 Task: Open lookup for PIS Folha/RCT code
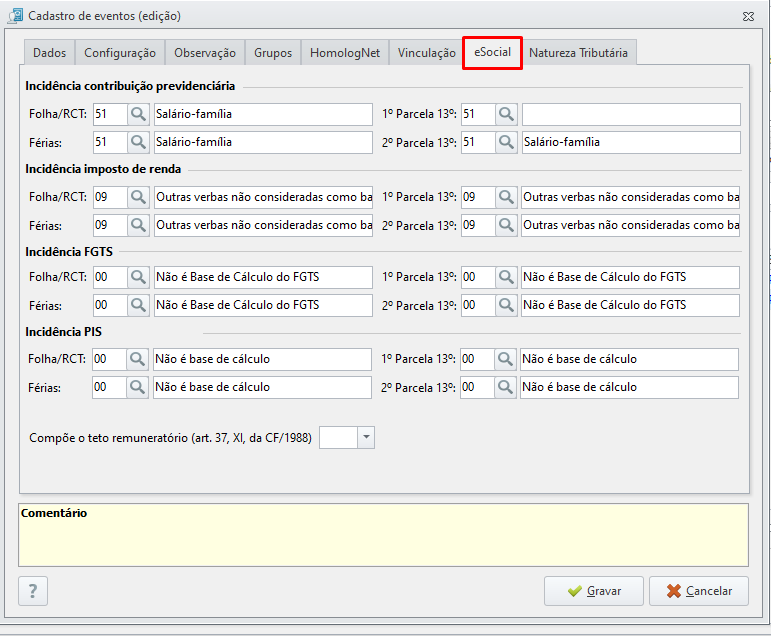click(x=137, y=360)
